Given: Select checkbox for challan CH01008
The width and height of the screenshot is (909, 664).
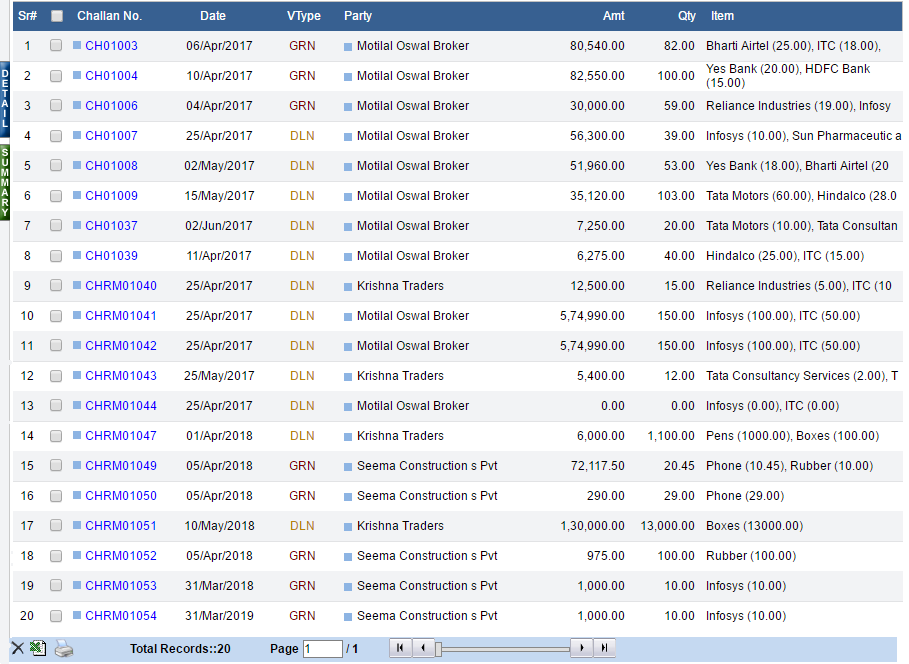Looking at the screenshot, I should 56,165.
